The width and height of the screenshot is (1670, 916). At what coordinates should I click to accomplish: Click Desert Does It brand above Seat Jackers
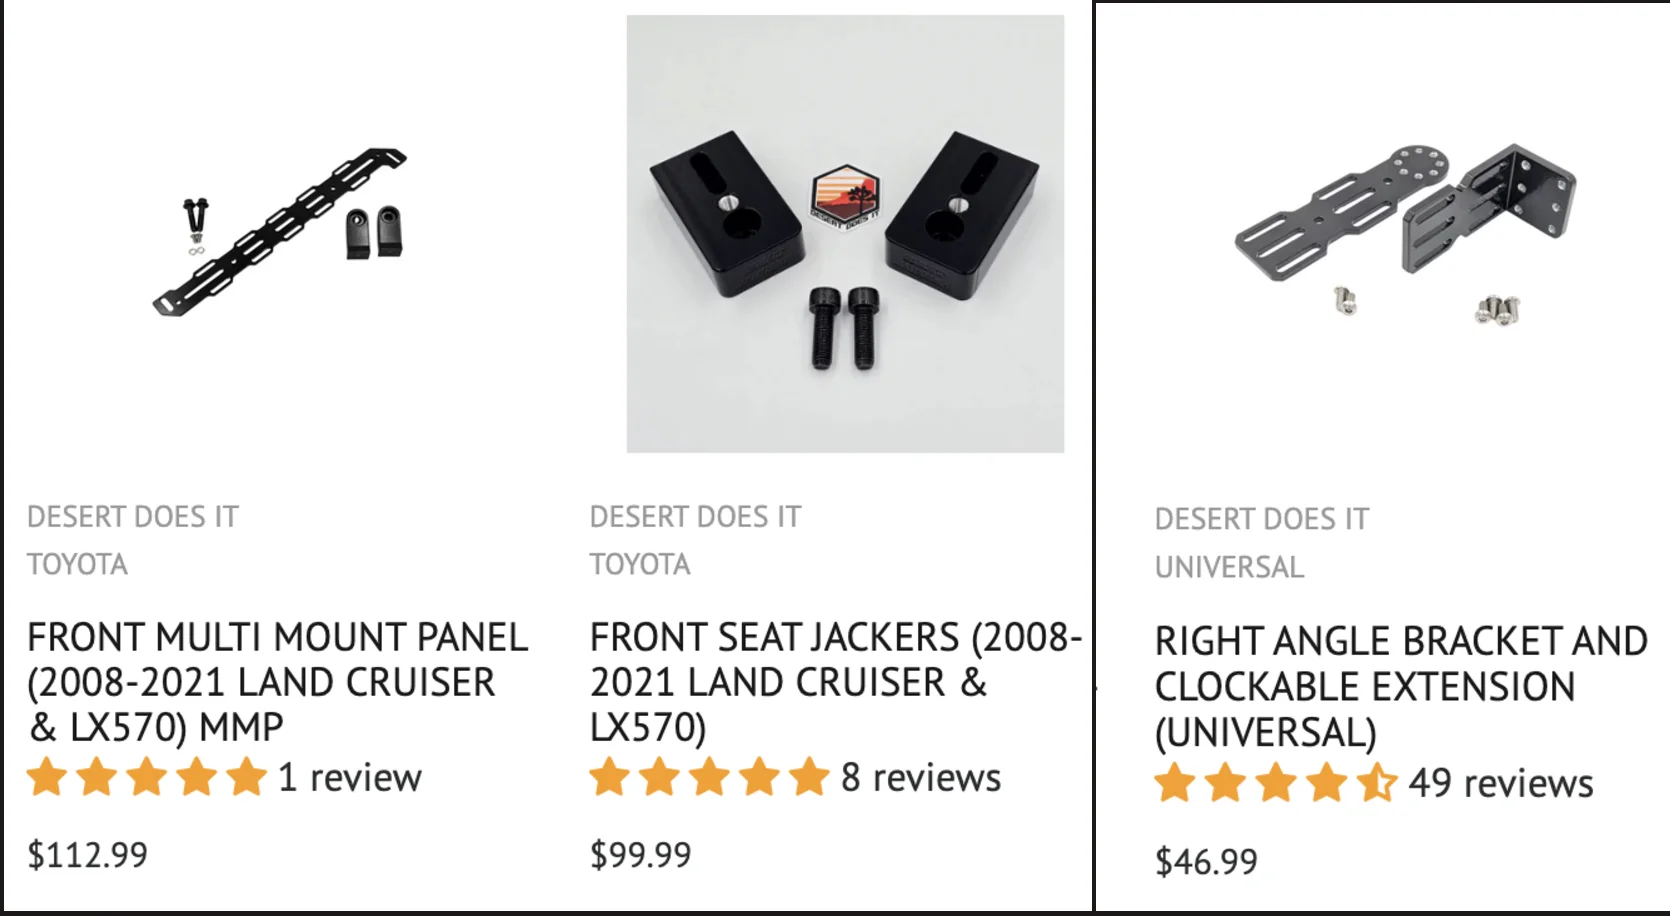click(x=695, y=517)
